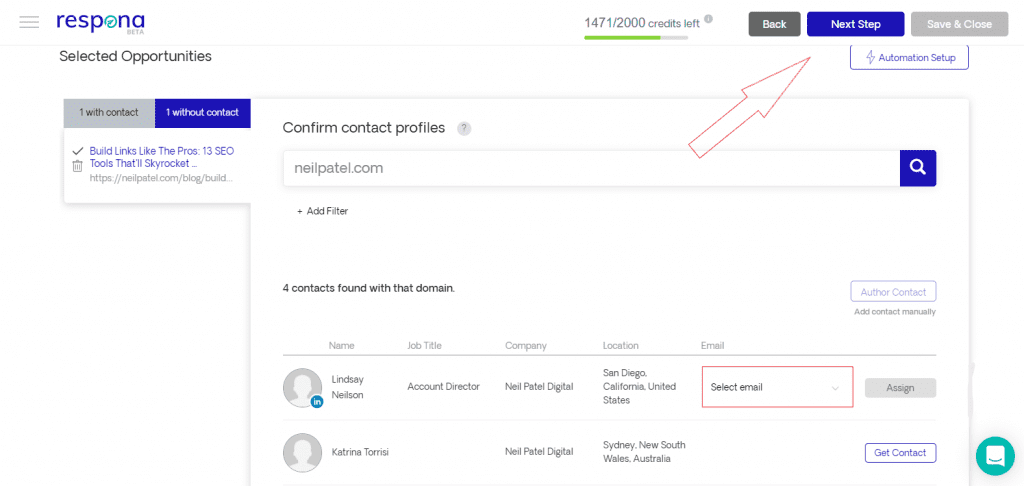The height and width of the screenshot is (486, 1024).
Task: Click Assign for Lindsay Neilson
Action: click(x=901, y=388)
